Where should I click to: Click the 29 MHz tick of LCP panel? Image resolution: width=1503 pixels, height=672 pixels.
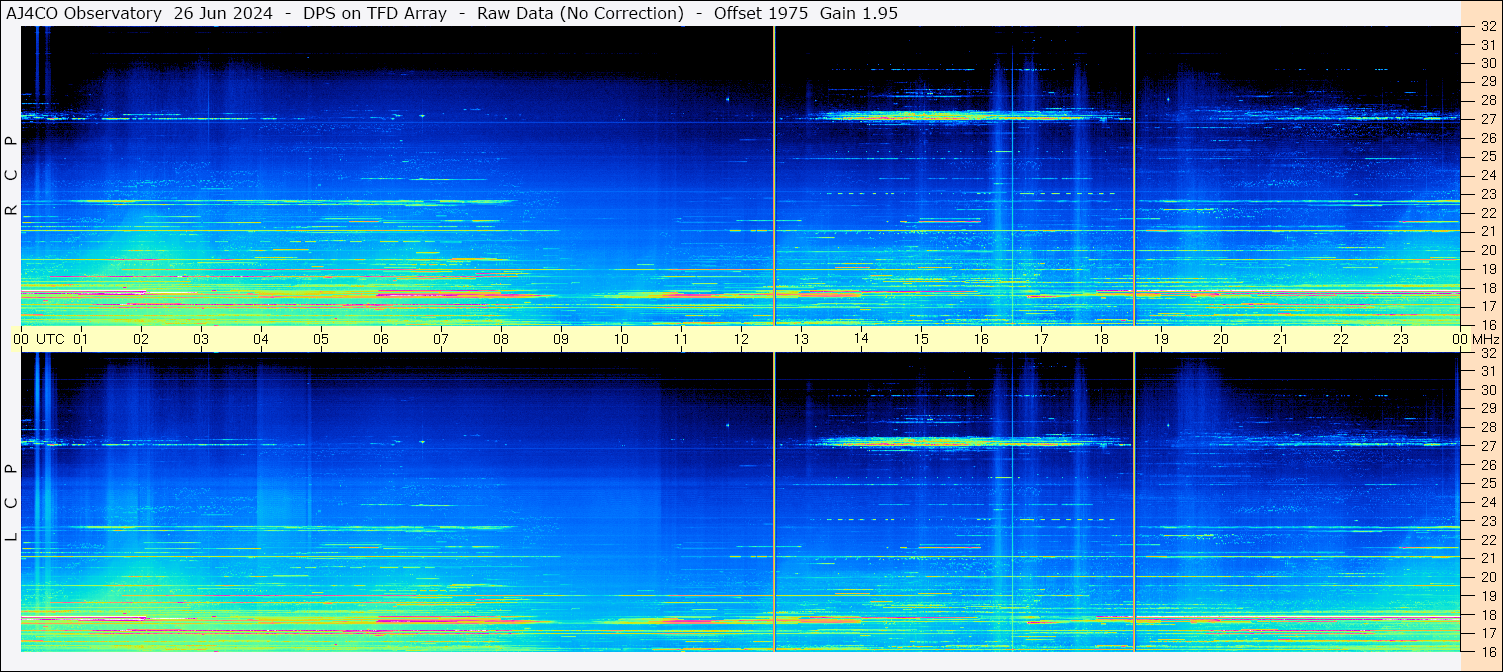[x=1488, y=408]
